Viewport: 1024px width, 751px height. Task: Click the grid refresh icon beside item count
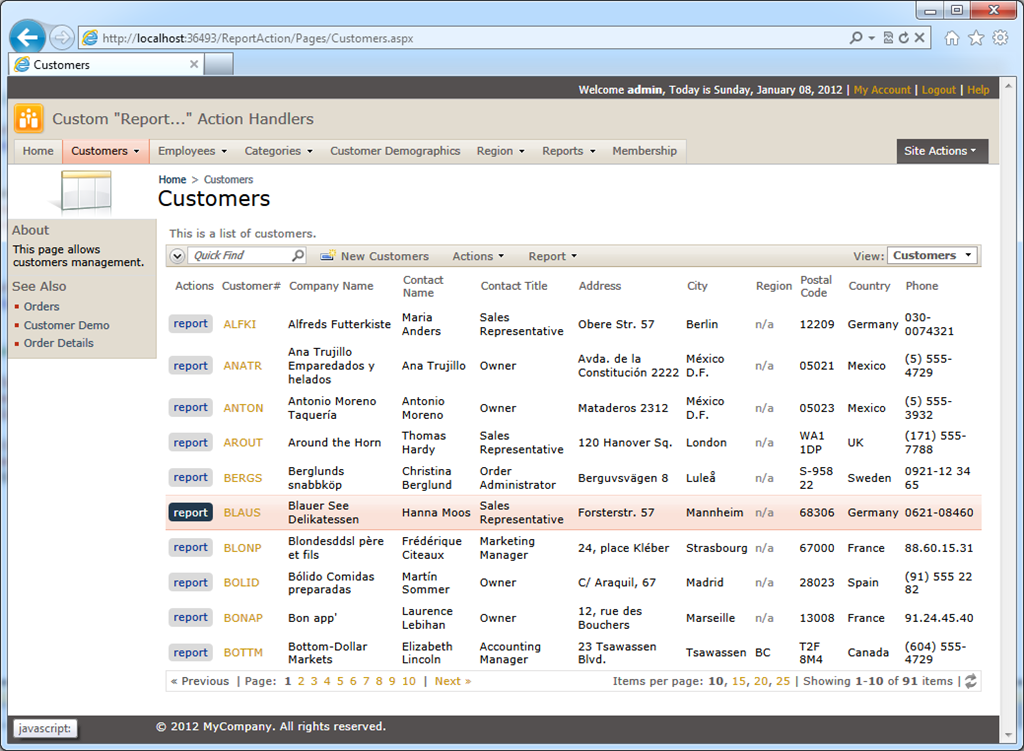click(971, 681)
